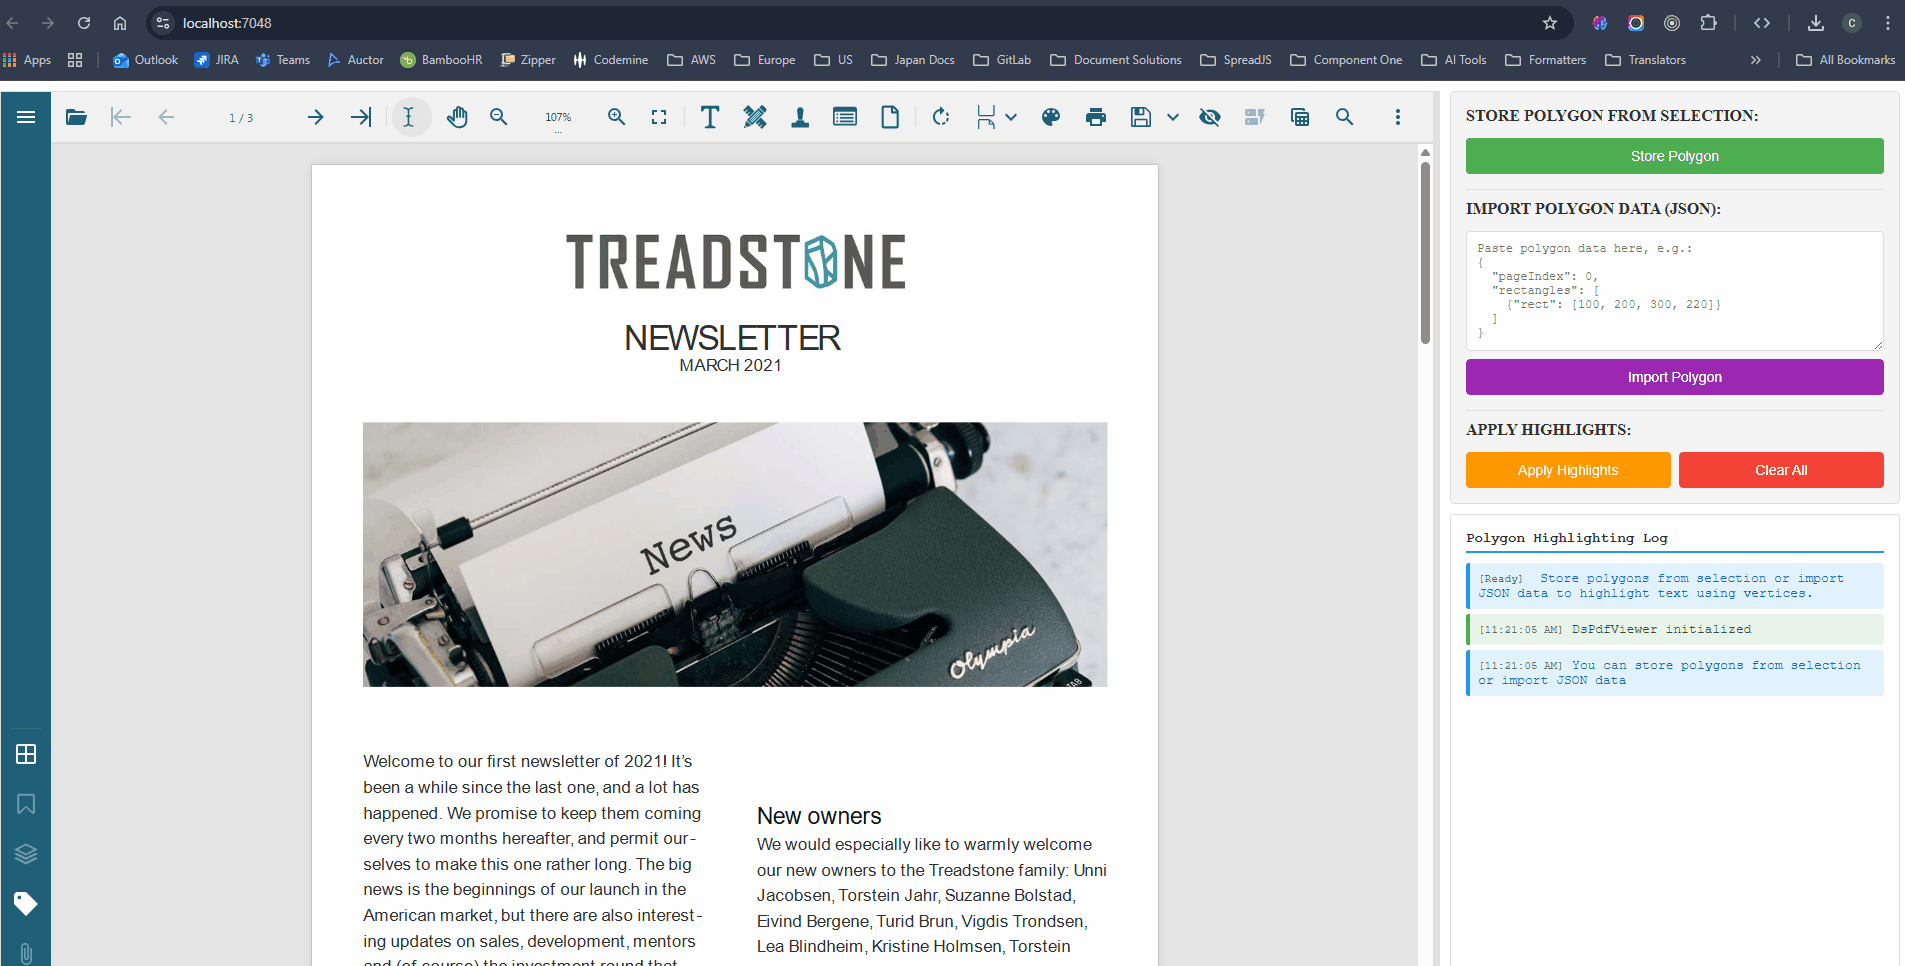Select the text annotation tool
1905x966 pixels.
[x=709, y=117]
